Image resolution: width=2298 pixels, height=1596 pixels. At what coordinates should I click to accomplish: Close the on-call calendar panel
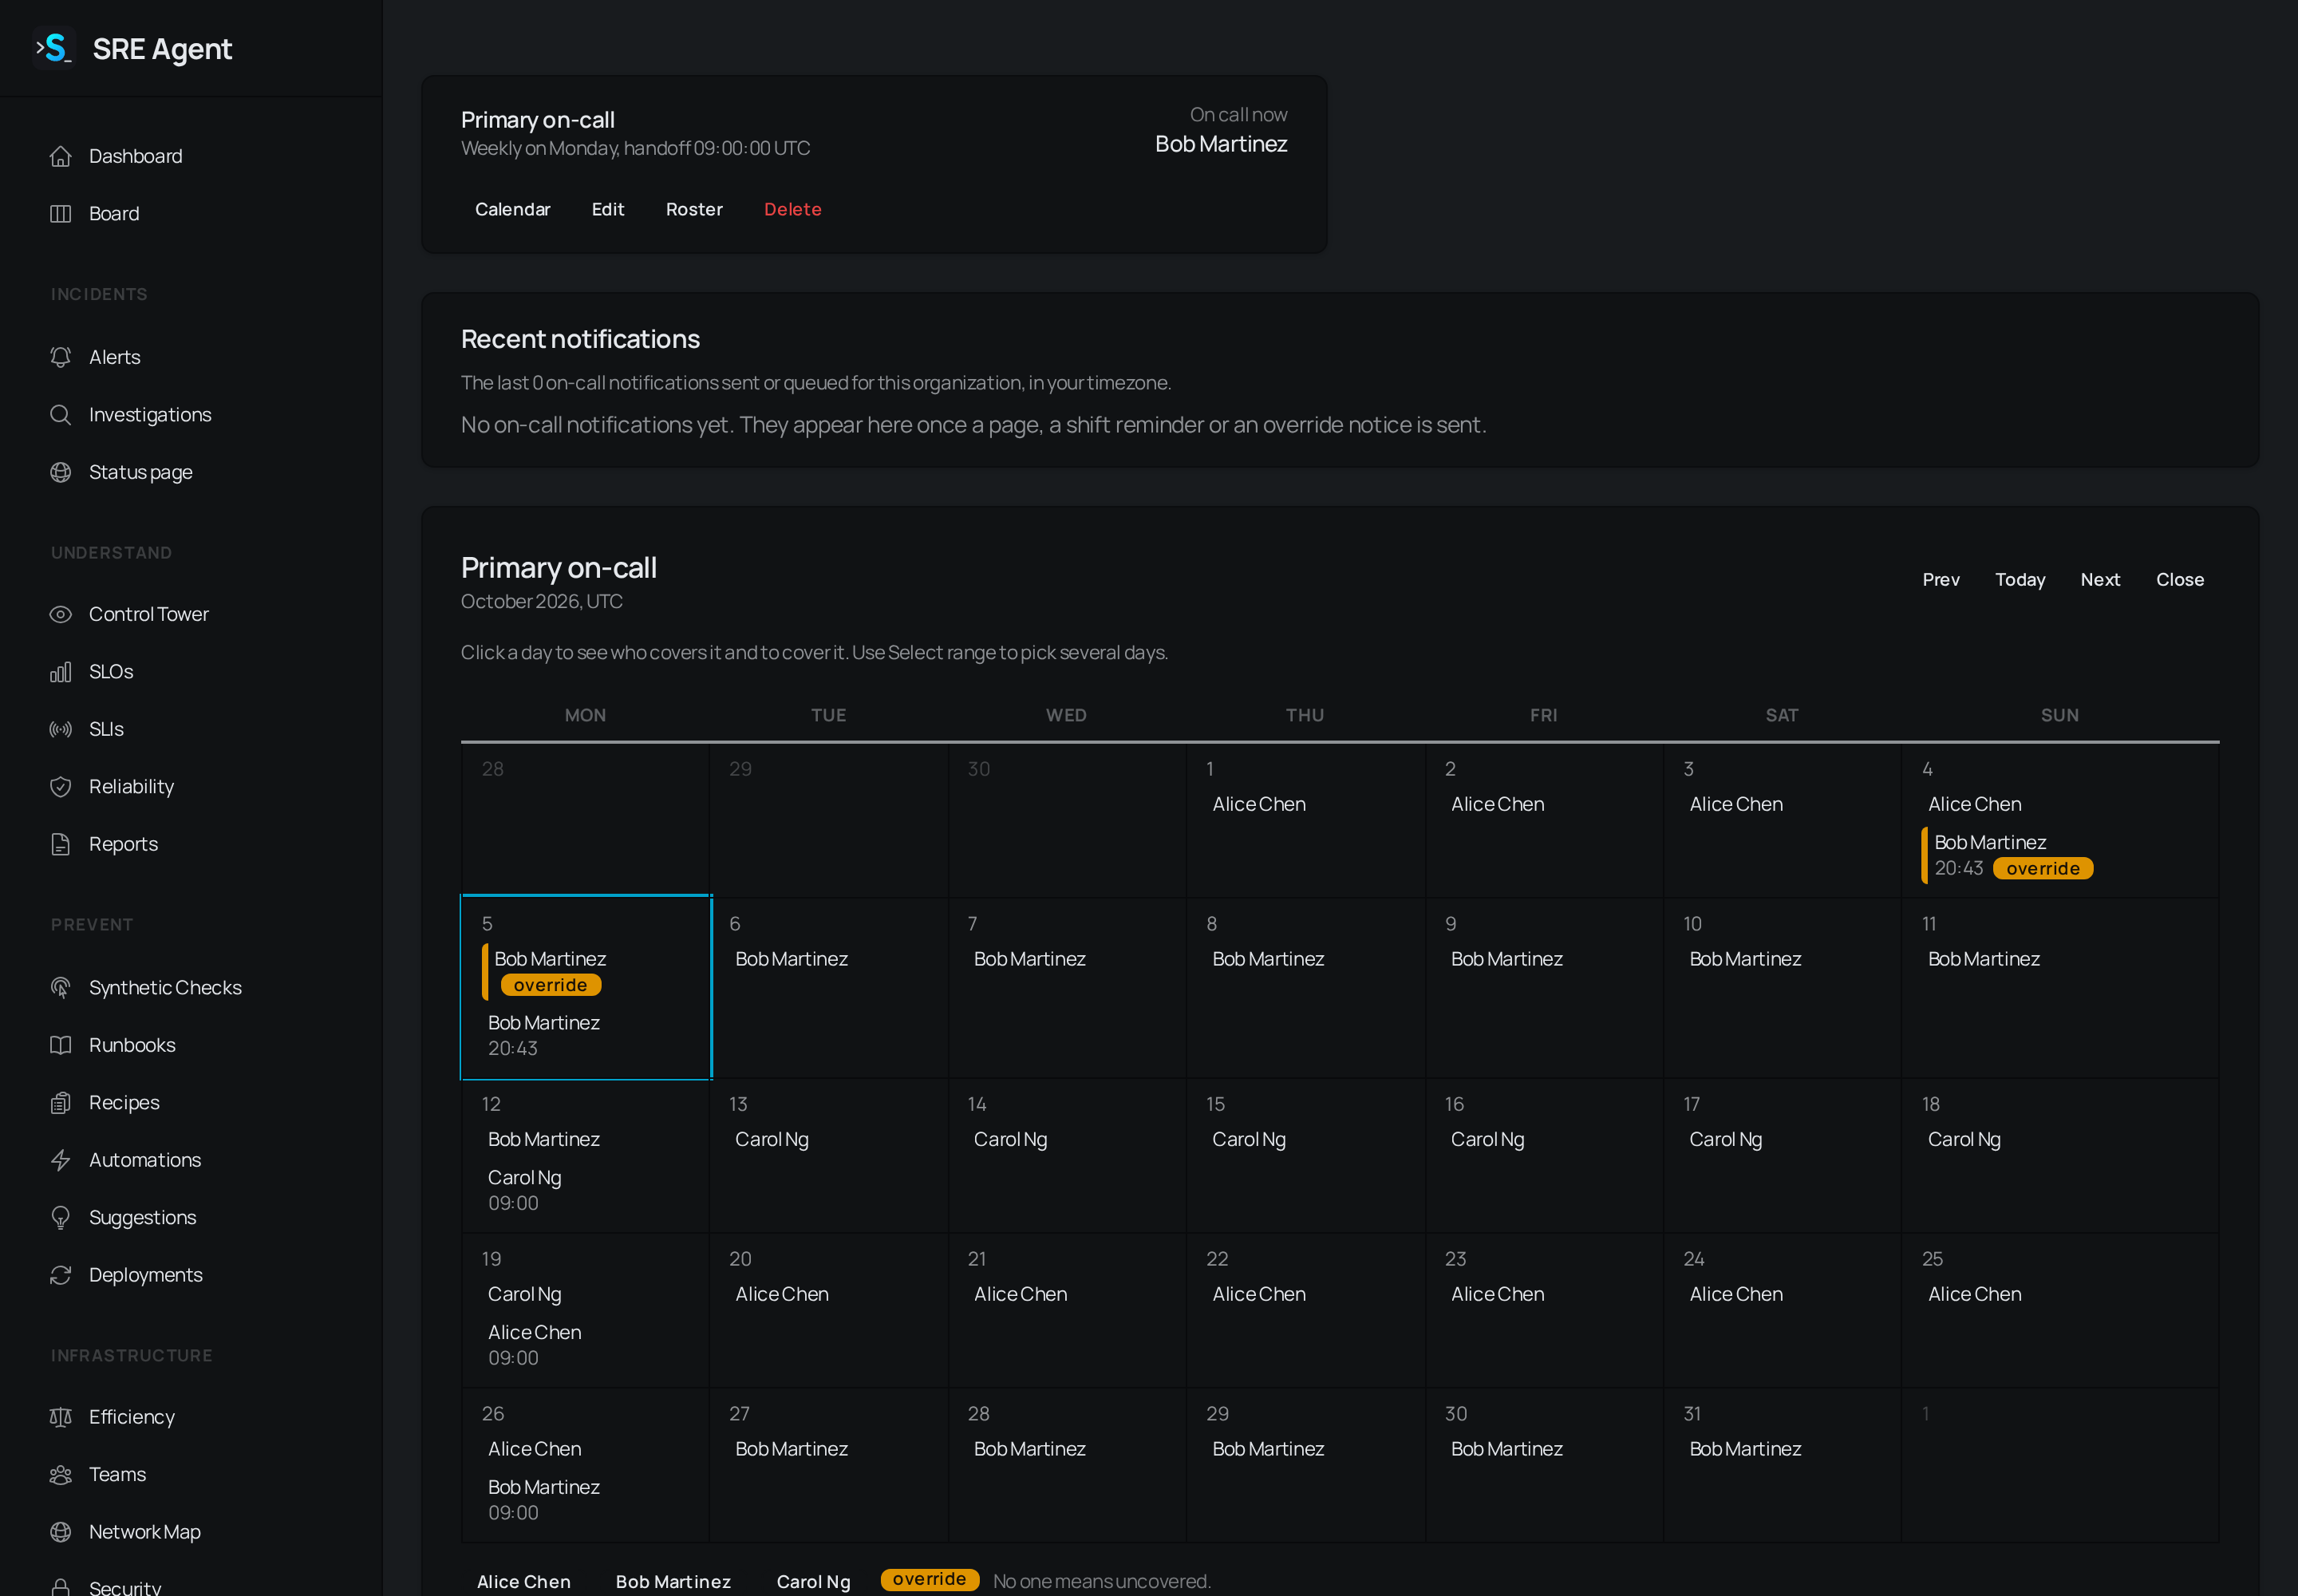(2180, 580)
